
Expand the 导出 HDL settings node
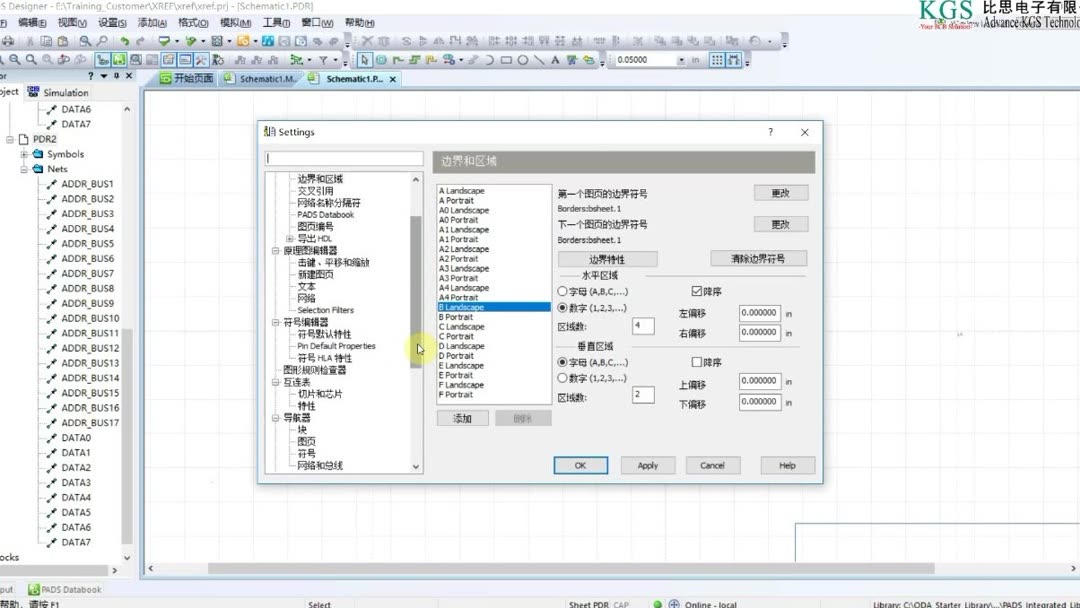coord(288,239)
